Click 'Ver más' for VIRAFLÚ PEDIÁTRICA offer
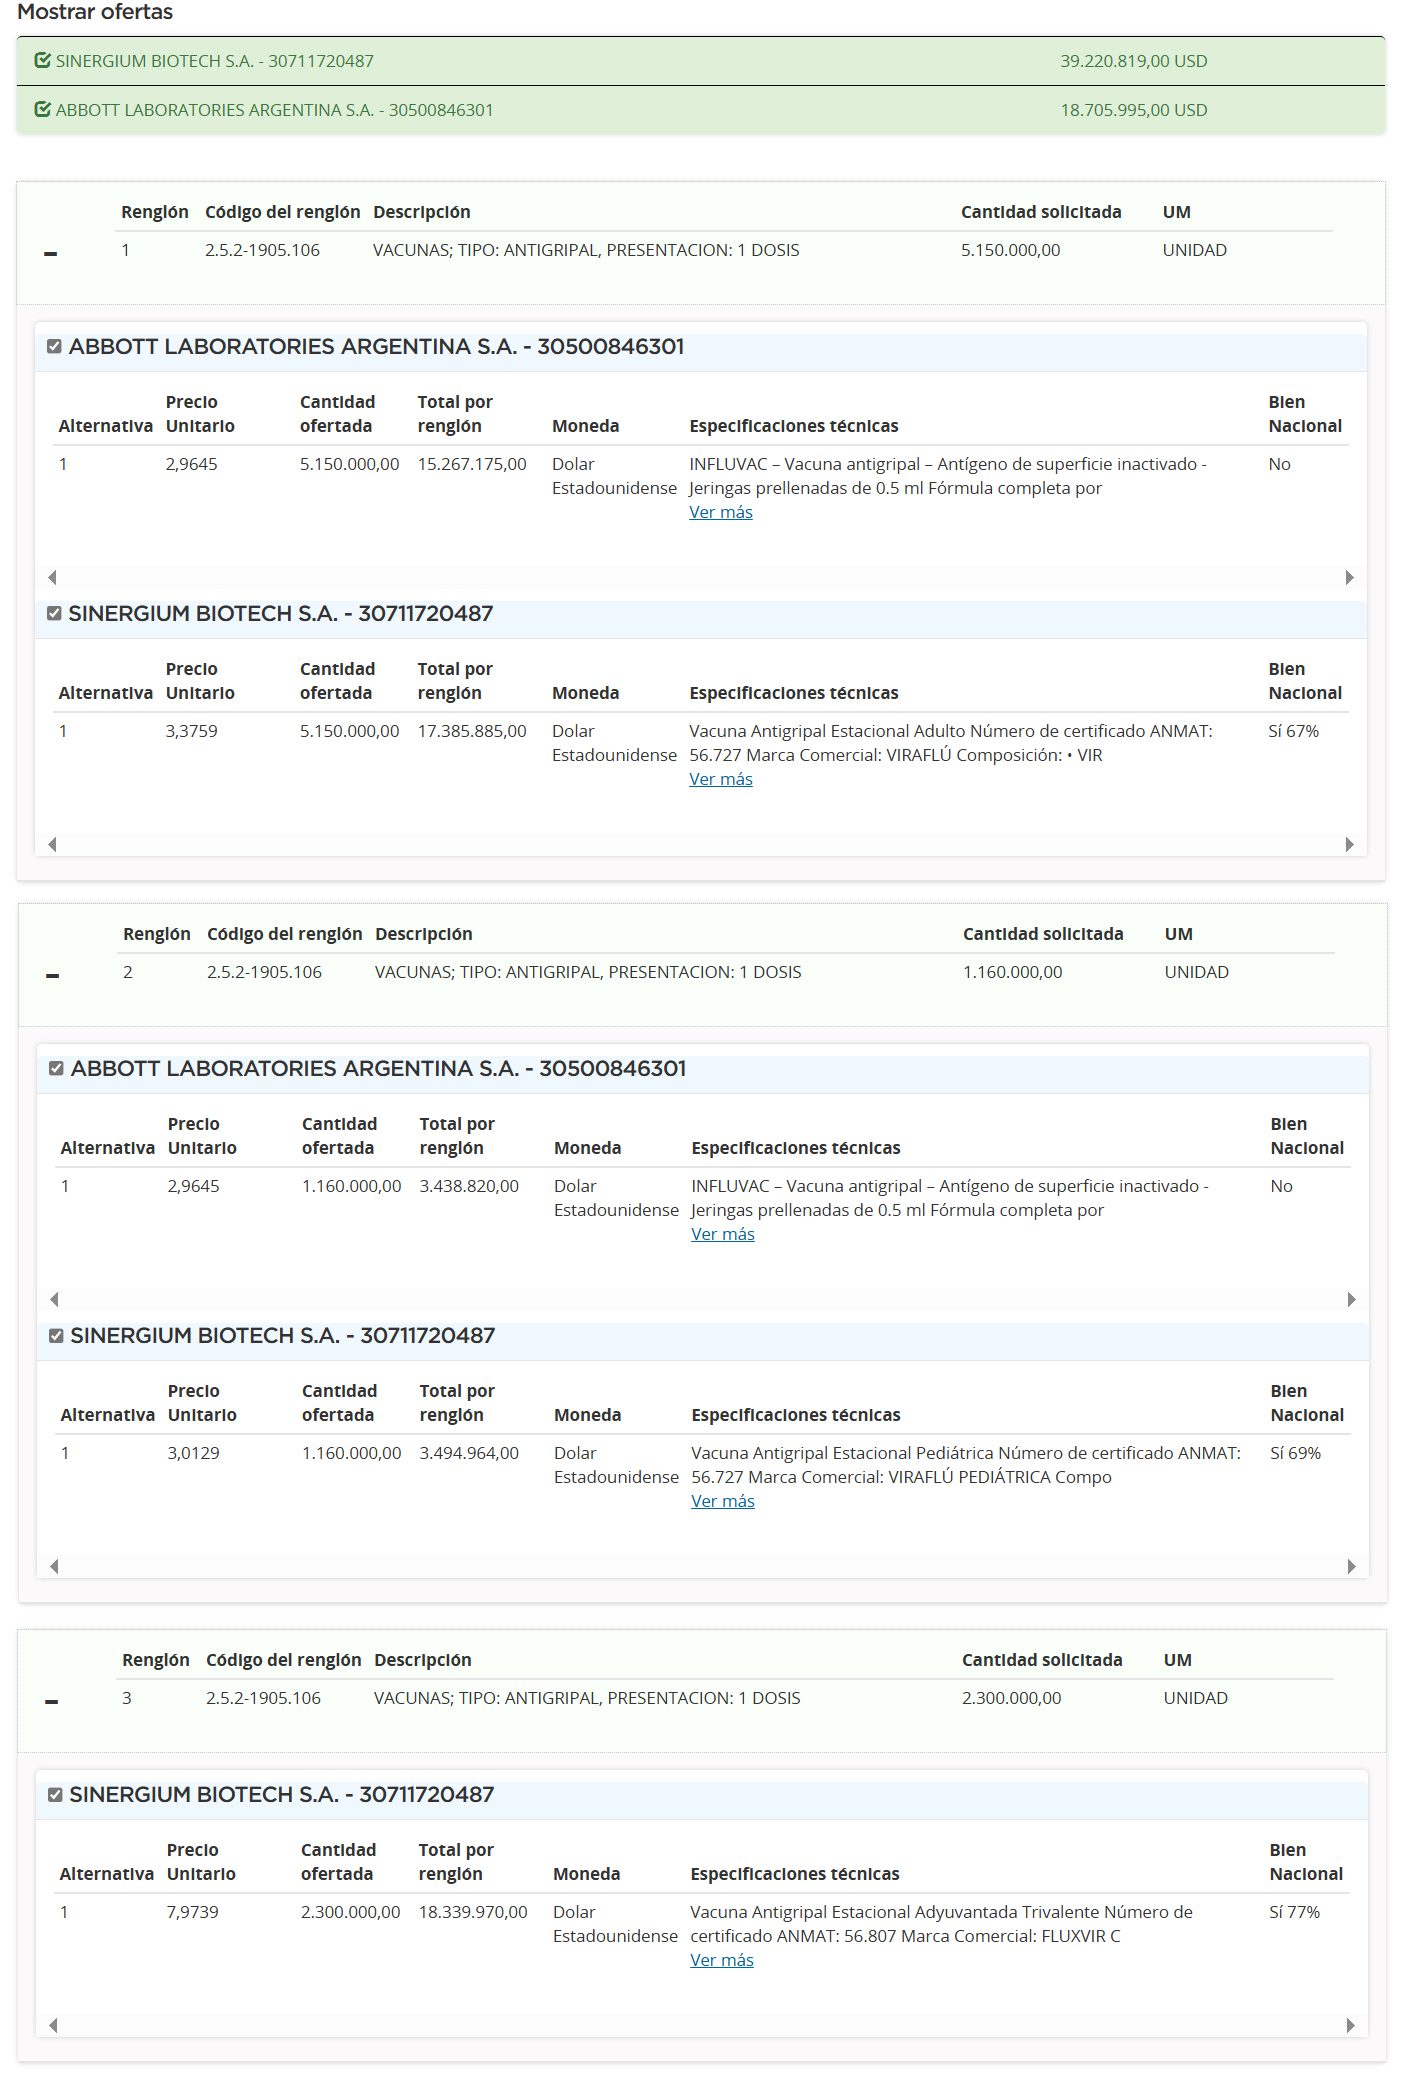Screen dimensions: 1402x2074 click(722, 1501)
